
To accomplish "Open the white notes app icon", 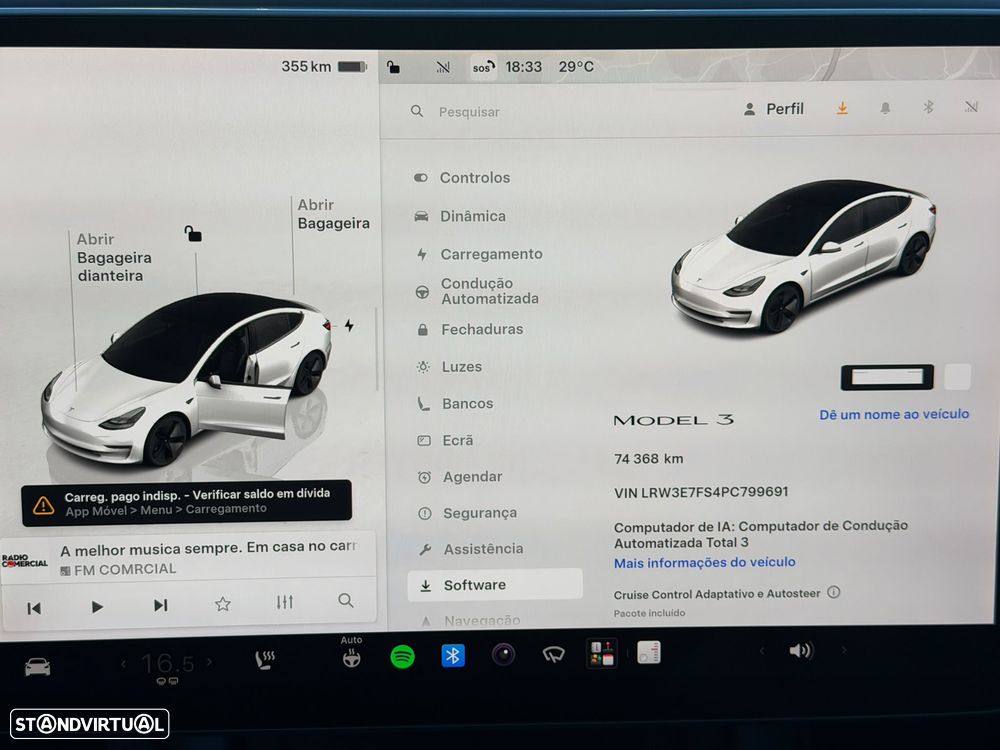I will click(649, 653).
